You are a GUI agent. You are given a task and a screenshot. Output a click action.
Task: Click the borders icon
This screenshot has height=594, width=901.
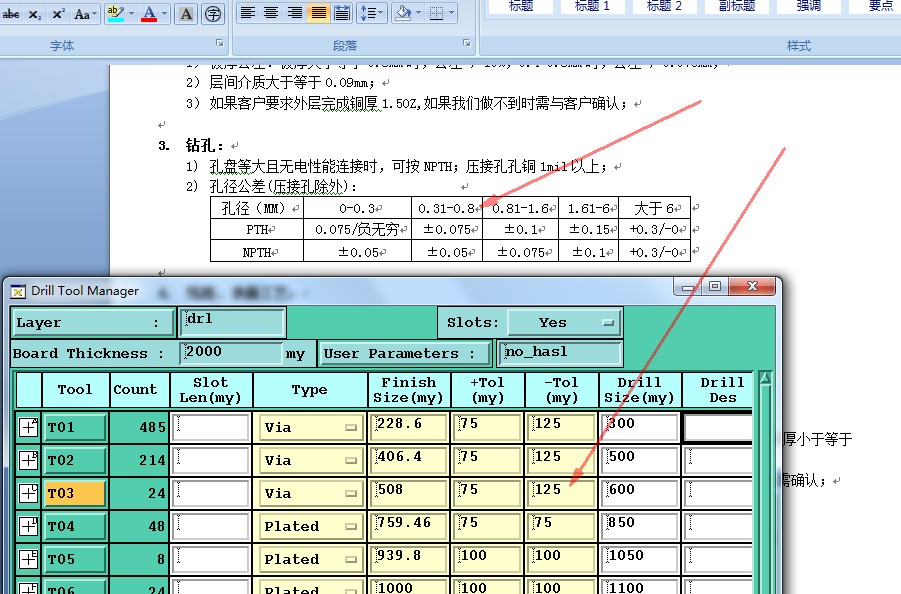437,13
